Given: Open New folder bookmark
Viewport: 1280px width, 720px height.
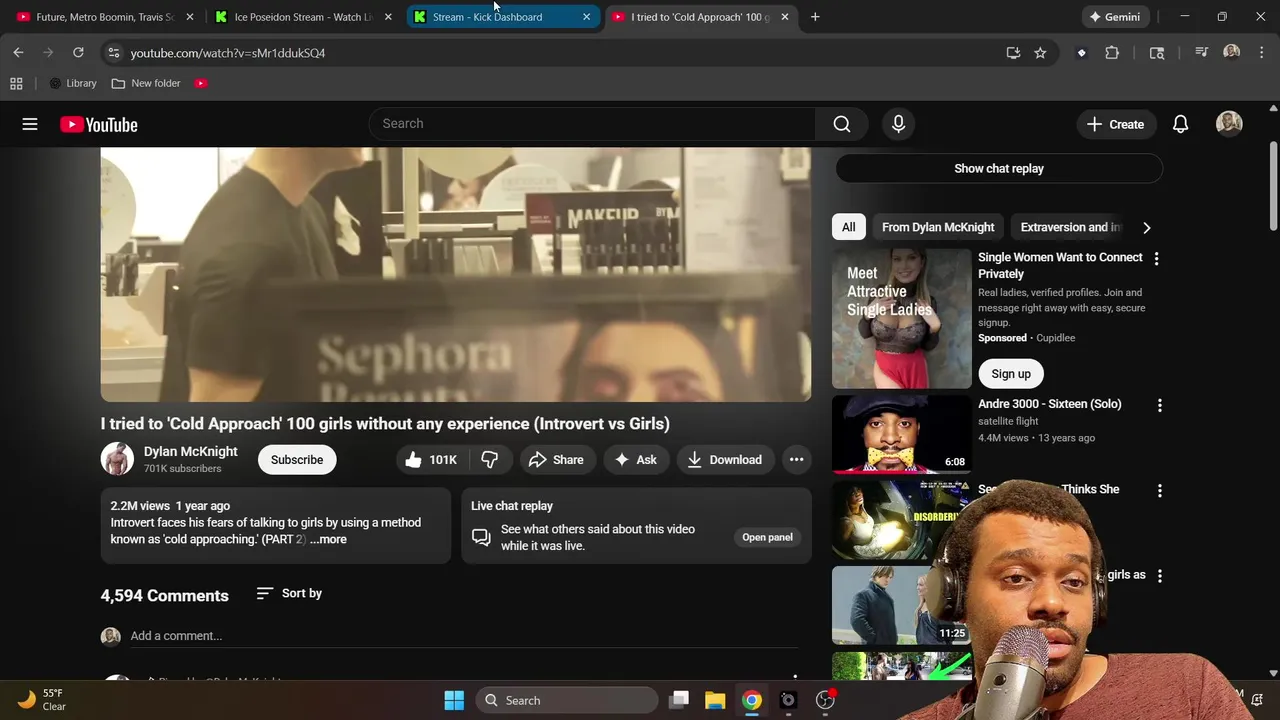Looking at the screenshot, I should [x=146, y=83].
